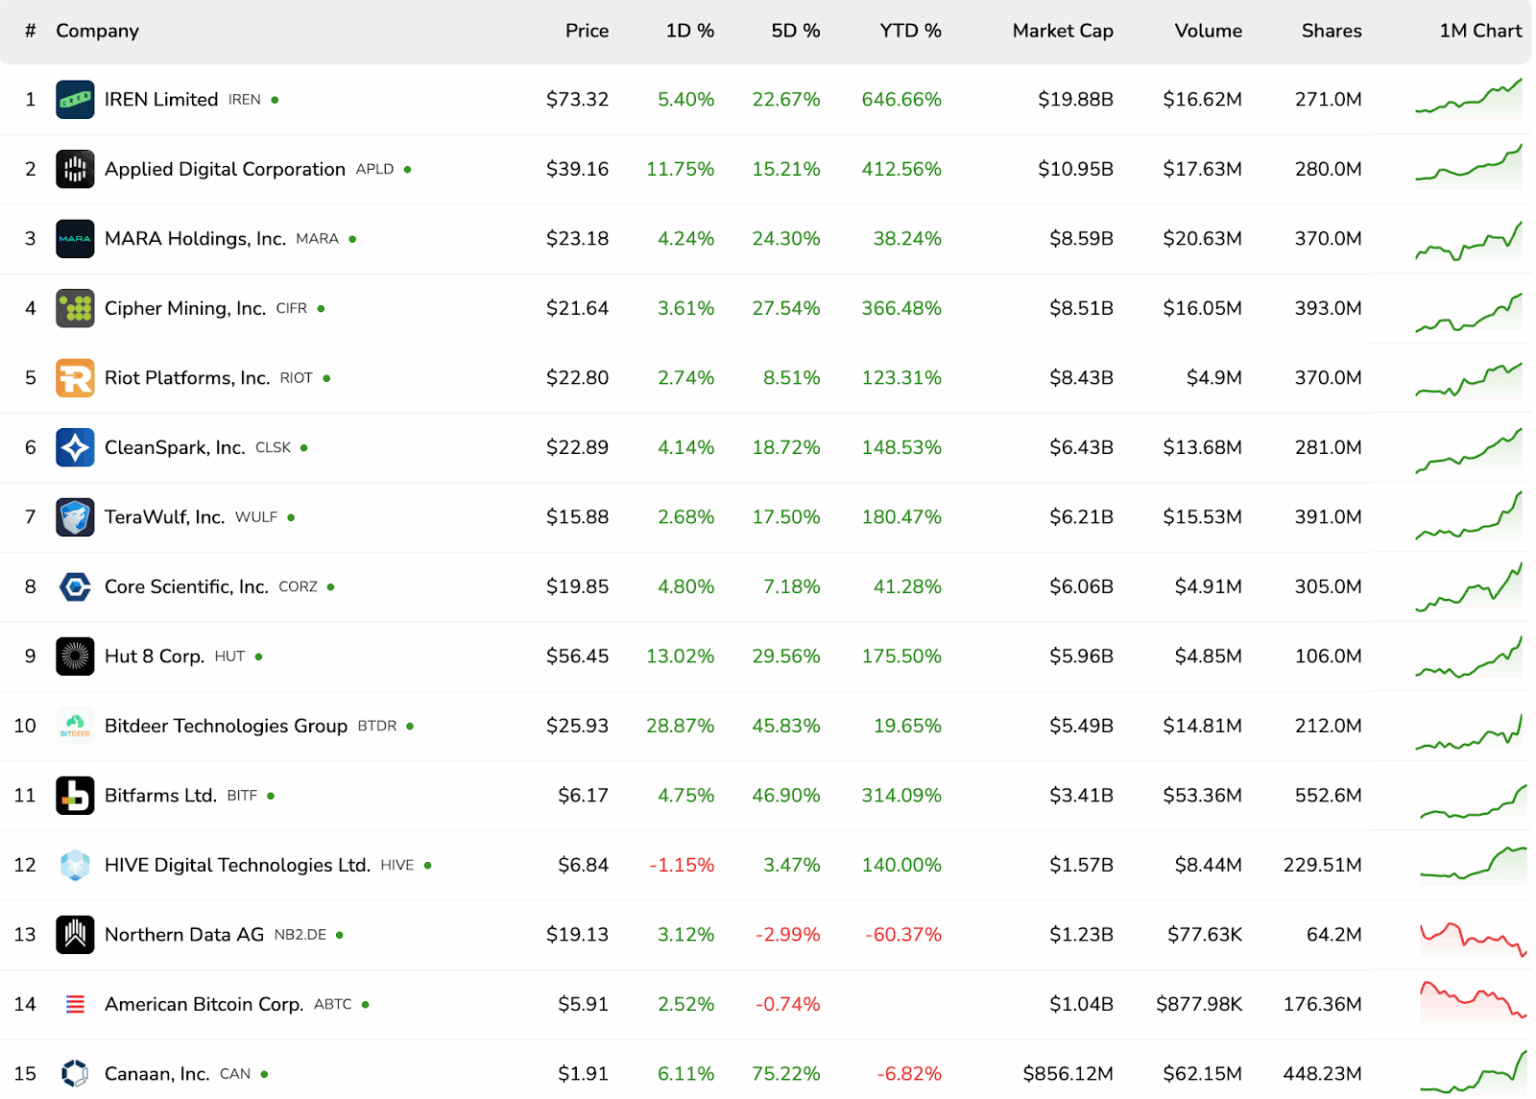Image resolution: width=1536 pixels, height=1099 pixels.
Task: Open the Bitfarms Ltd. company page
Action: pos(160,795)
